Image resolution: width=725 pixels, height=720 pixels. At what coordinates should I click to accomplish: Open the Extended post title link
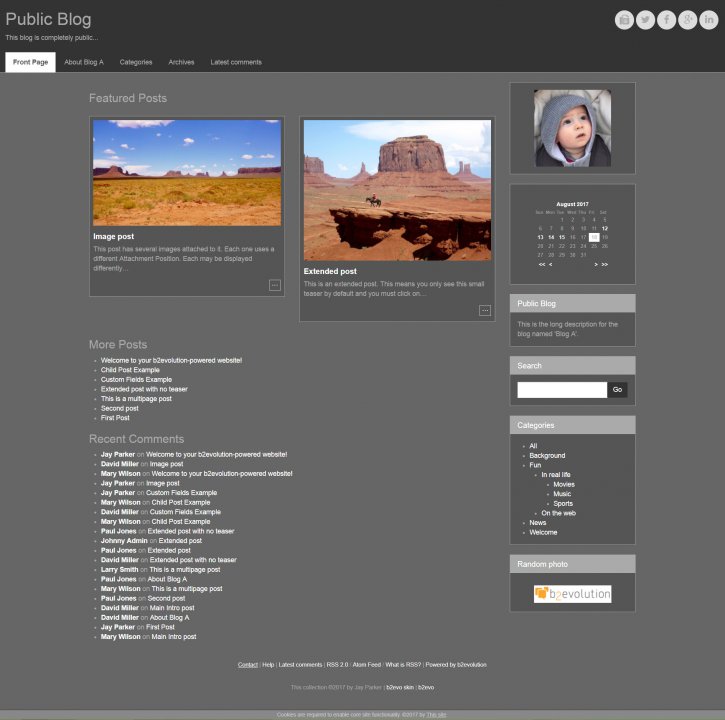tap(330, 271)
